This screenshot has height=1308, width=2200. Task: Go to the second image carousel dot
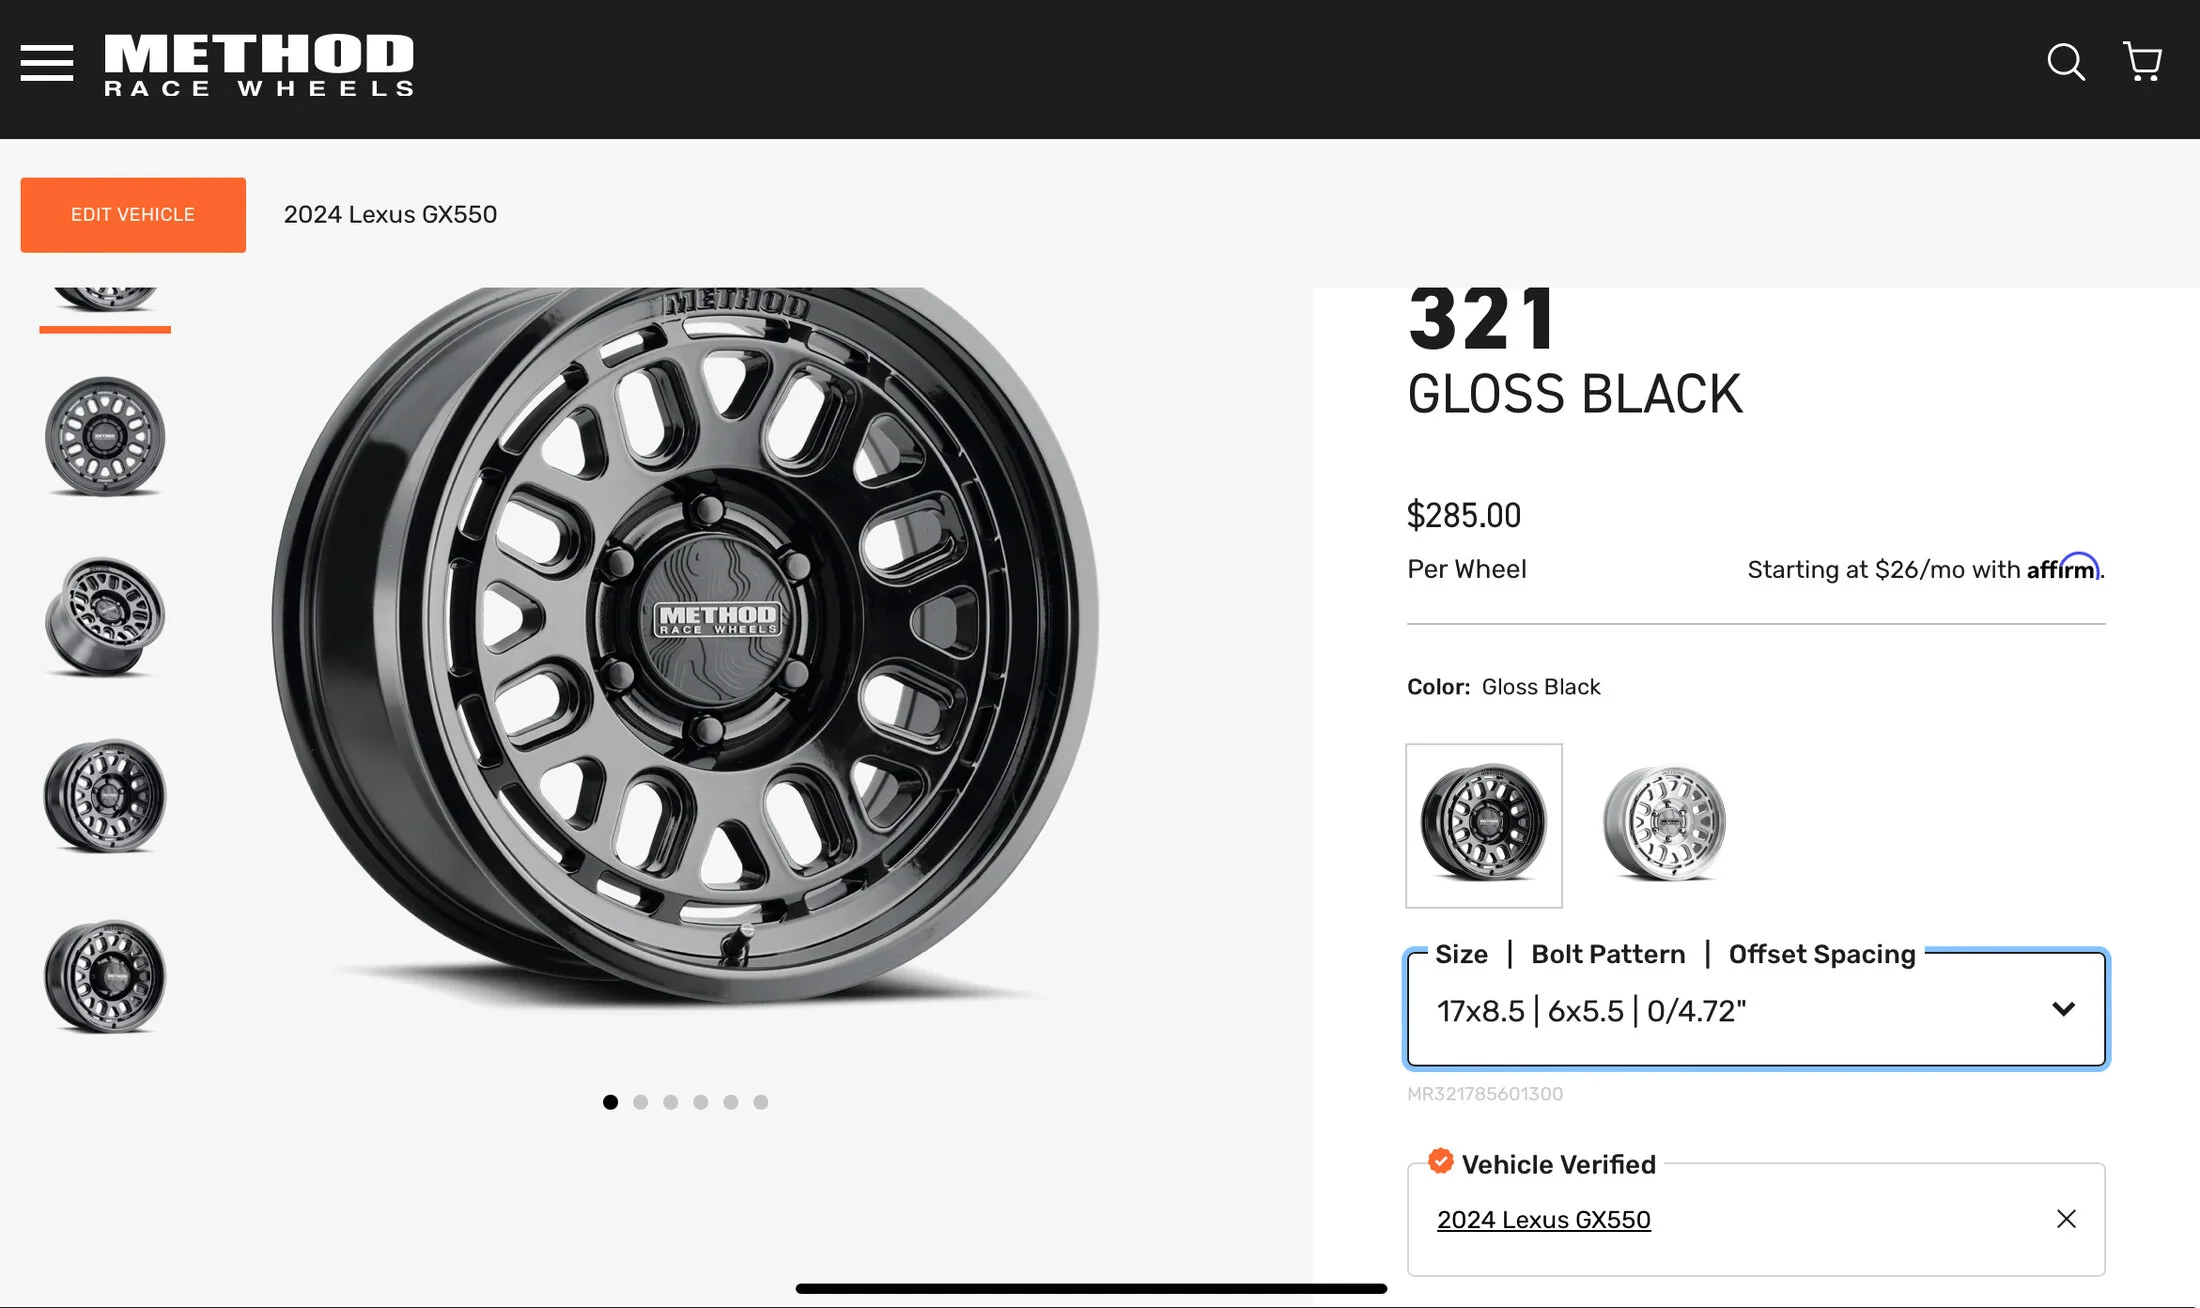pyautogui.click(x=641, y=1102)
